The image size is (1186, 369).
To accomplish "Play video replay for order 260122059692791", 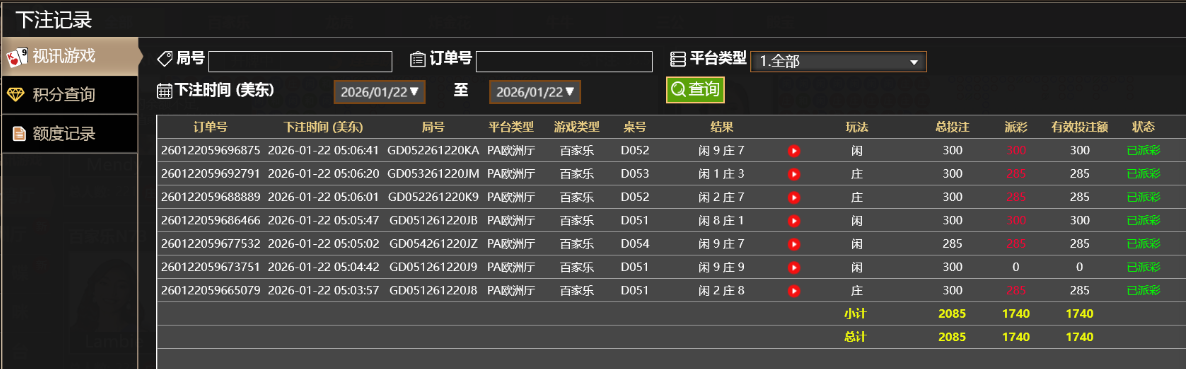I will tap(793, 174).
